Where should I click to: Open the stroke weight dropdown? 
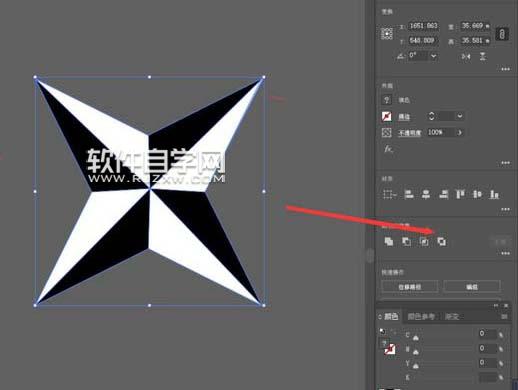click(460, 116)
